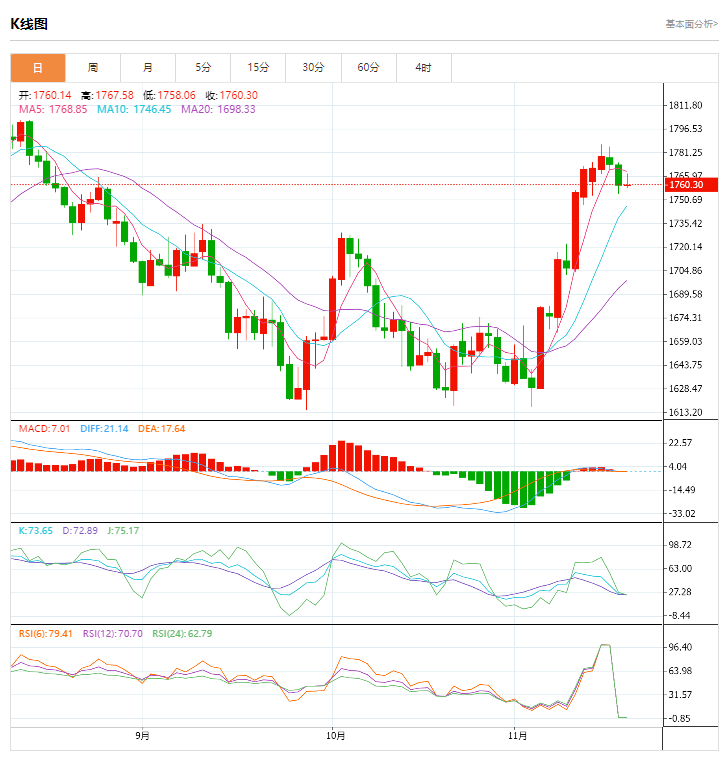Open the 5分 five-minute chart tab
Screen dimensions: 723x759
[x=203, y=68]
